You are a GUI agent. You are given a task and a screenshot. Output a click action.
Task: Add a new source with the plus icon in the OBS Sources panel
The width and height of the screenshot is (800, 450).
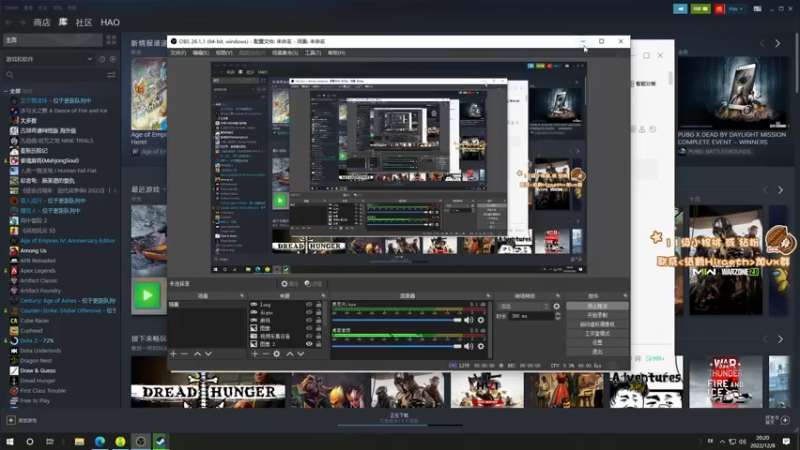(255, 354)
